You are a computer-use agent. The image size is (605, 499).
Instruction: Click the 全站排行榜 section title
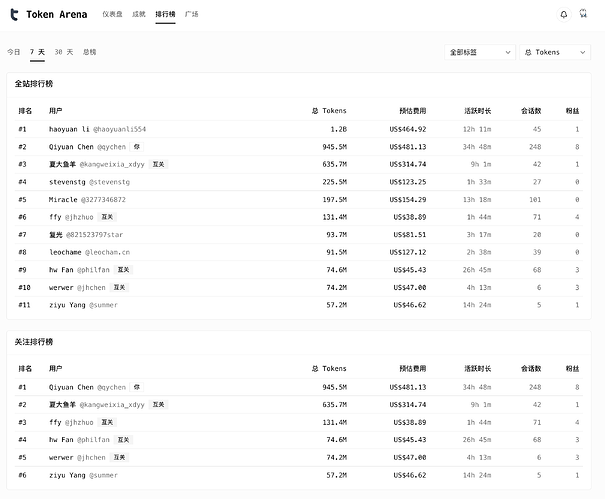click(34, 84)
